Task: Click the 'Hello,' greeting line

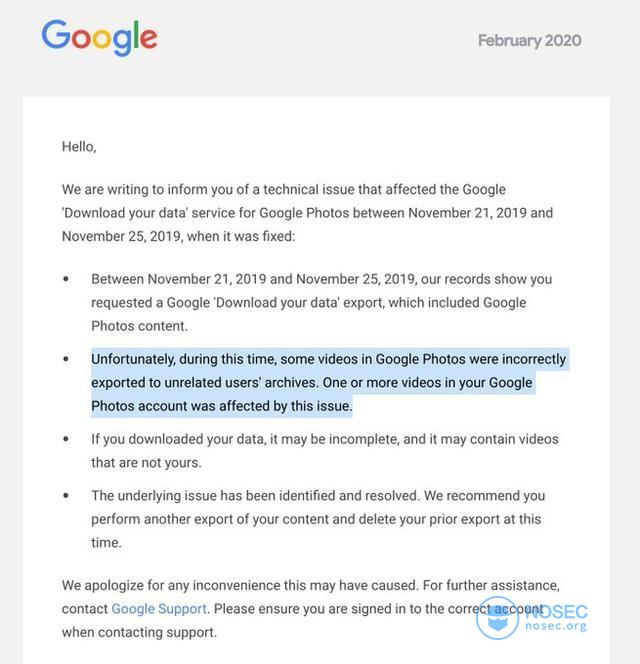Action: (x=79, y=147)
